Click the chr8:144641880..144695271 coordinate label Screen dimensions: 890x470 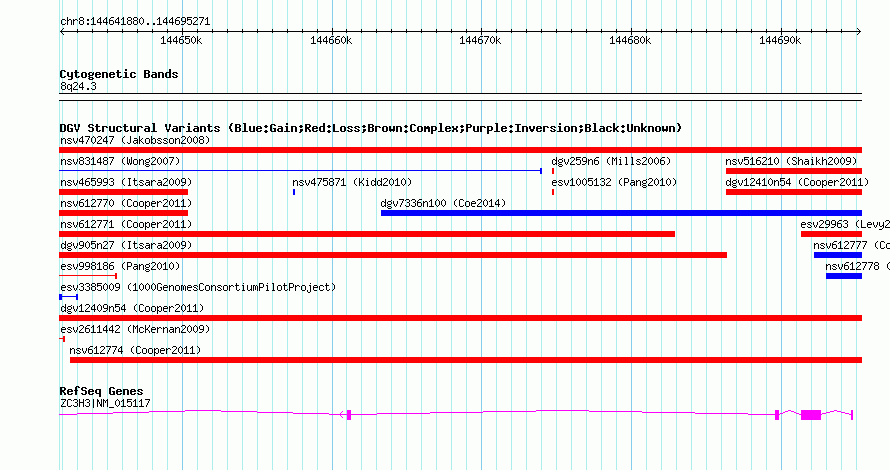click(135, 22)
